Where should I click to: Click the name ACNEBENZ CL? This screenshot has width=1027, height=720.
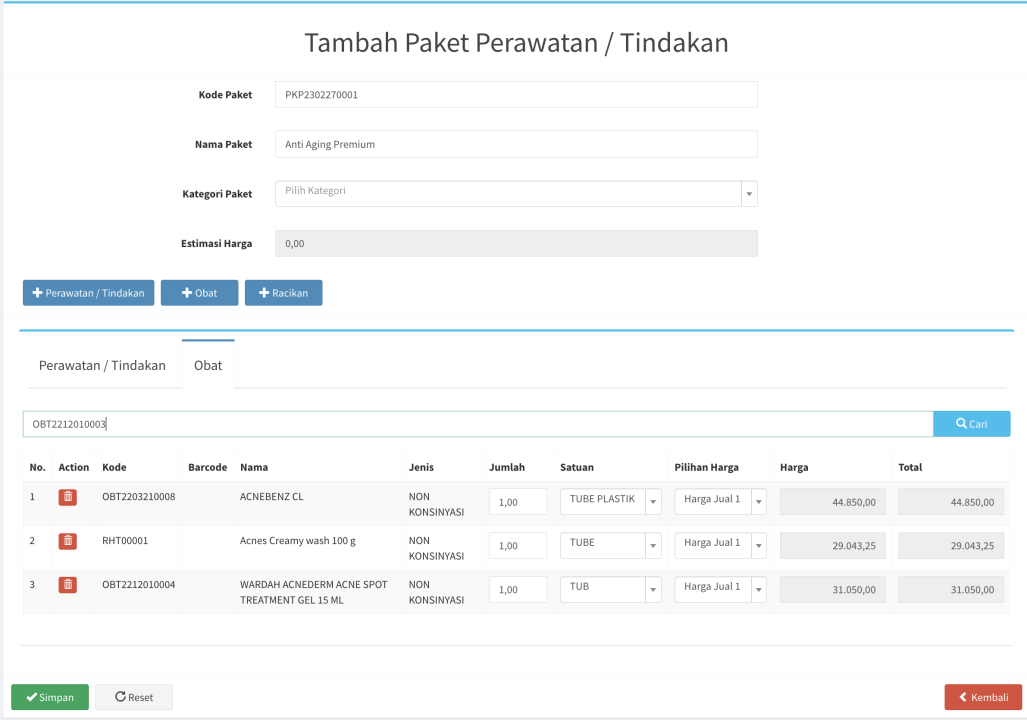pyautogui.click(x=272, y=497)
